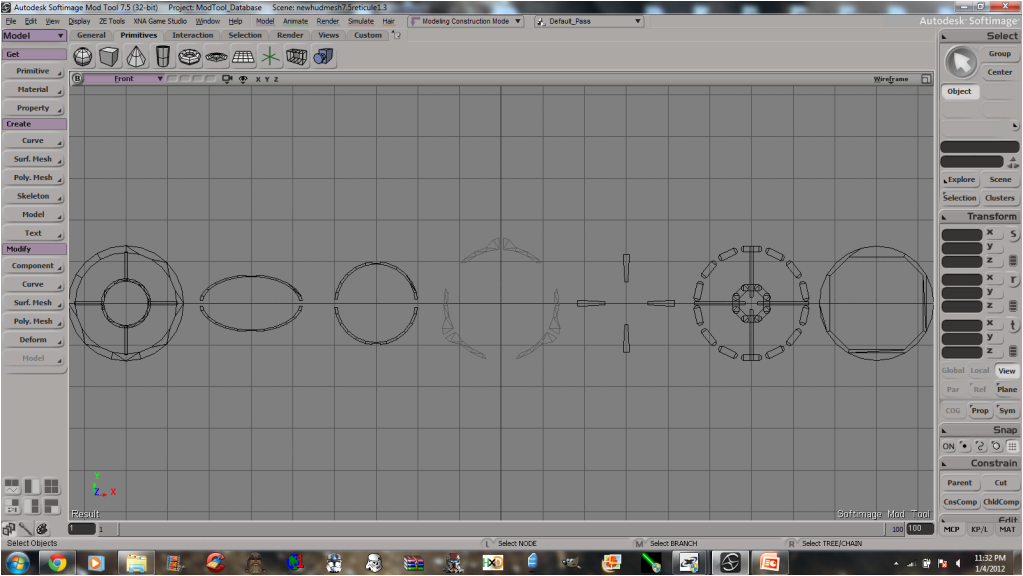Create a lattice primitive from the toolbar
This screenshot has height=576, width=1023.
tap(296, 57)
